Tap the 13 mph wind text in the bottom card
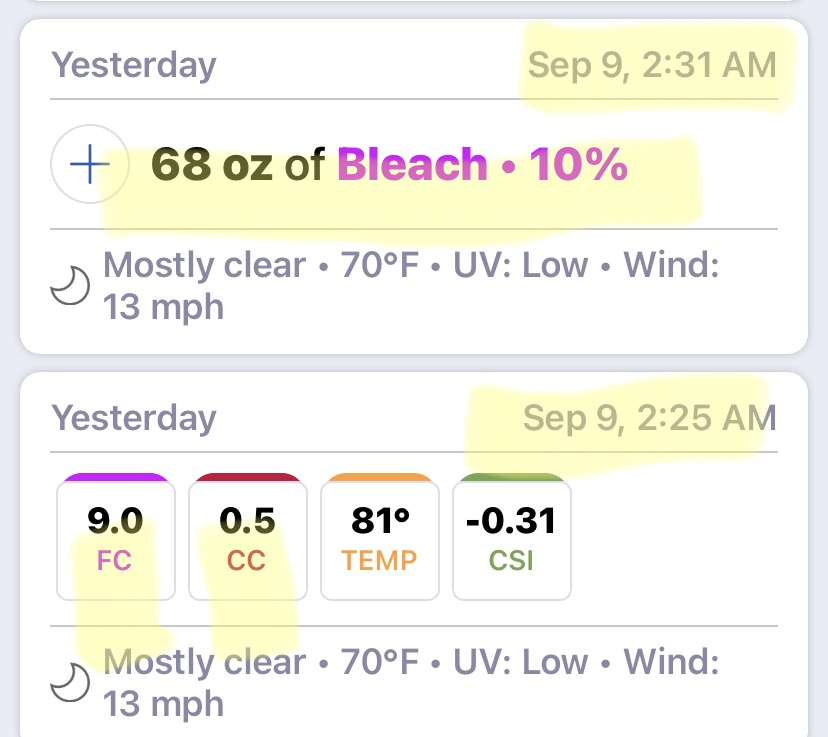The width and height of the screenshot is (828, 737). (x=163, y=705)
